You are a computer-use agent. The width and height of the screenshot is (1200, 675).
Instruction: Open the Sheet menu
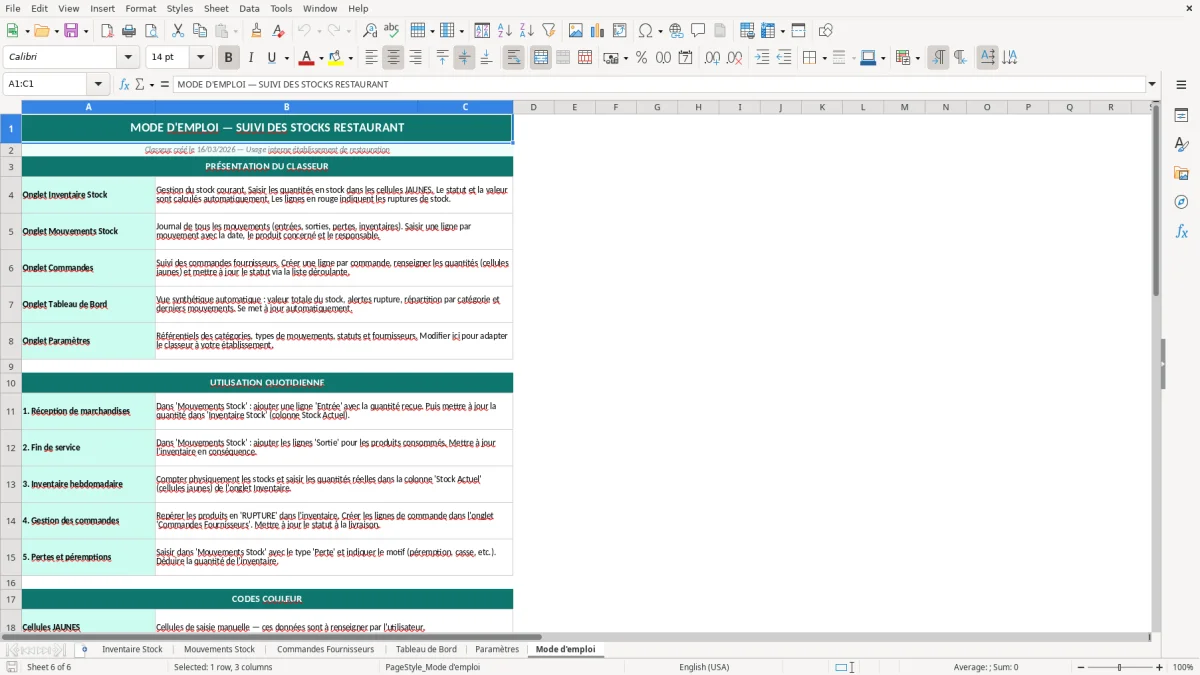pyautogui.click(x=216, y=8)
